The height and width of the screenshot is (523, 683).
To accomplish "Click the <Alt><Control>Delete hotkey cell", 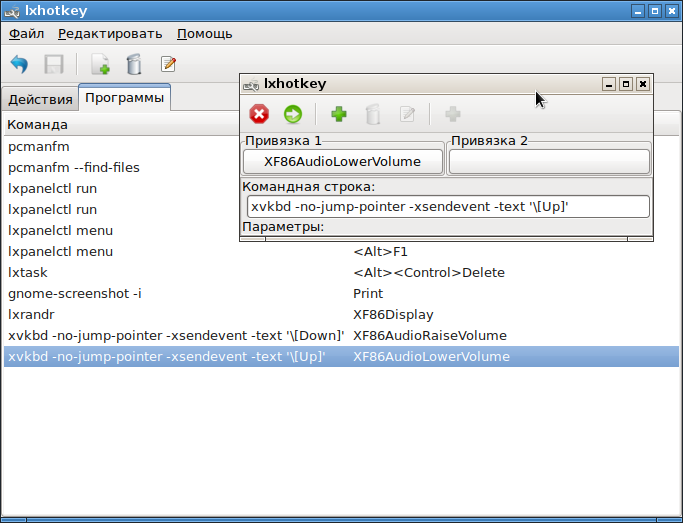I will (x=429, y=273).
